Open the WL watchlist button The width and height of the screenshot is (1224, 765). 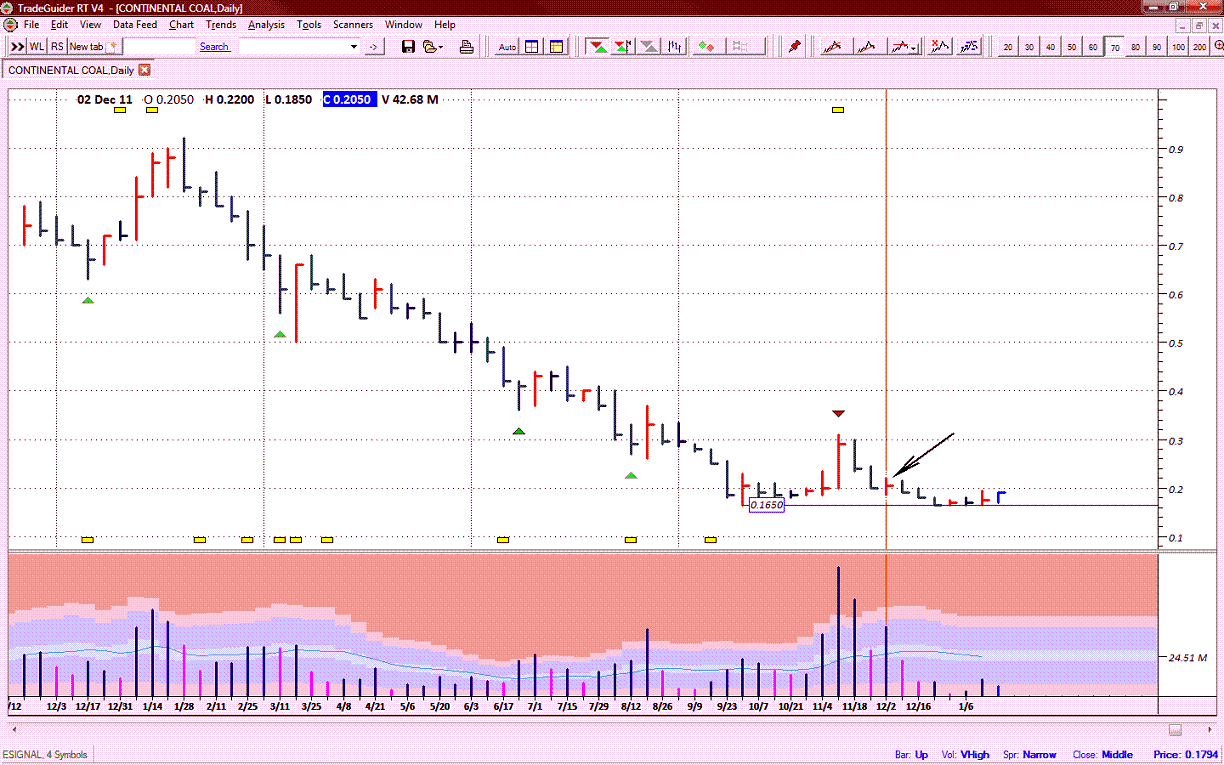[37, 46]
